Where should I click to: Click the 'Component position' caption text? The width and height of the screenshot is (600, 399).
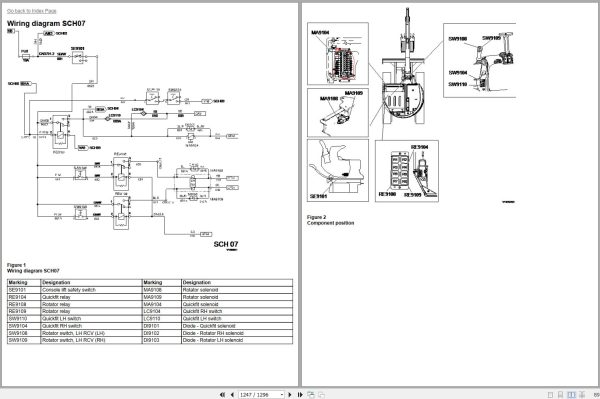tap(331, 223)
